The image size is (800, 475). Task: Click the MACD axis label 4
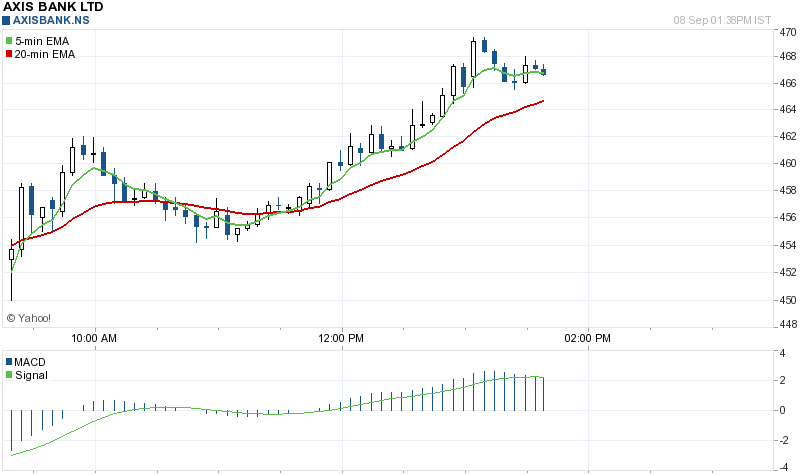783,353
